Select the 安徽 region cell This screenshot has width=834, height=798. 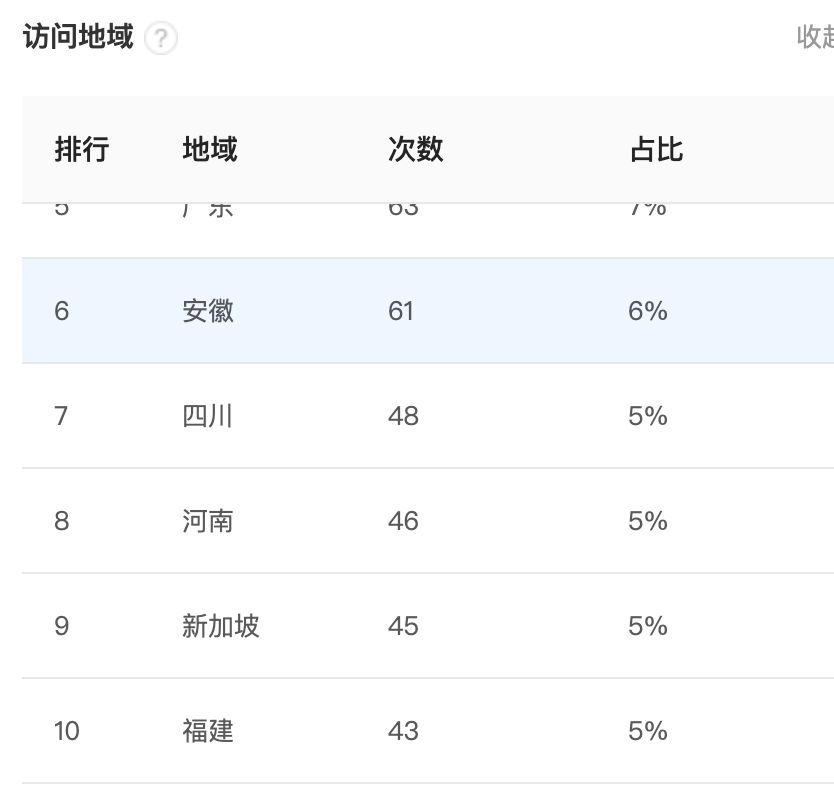click(208, 311)
